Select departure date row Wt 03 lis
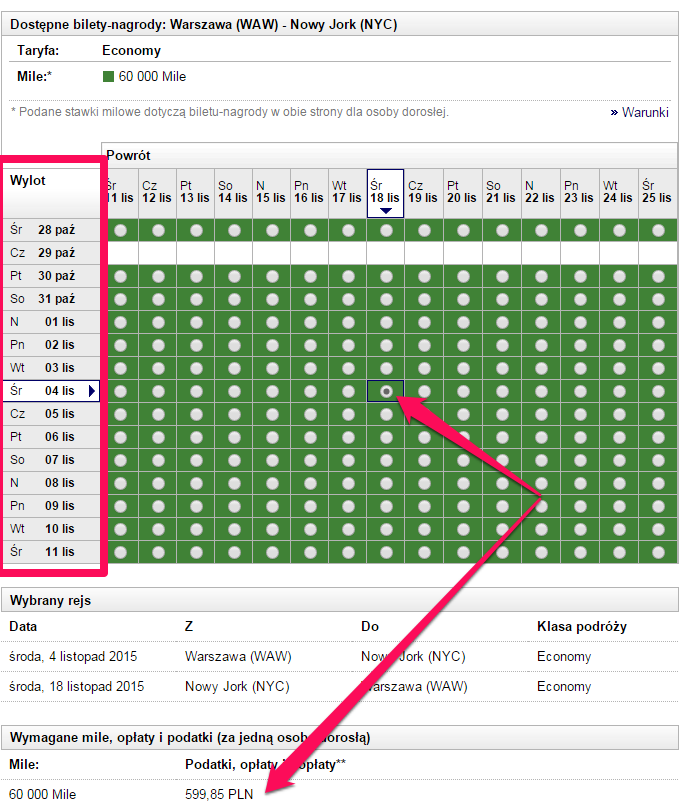681x807 pixels. (x=51, y=368)
